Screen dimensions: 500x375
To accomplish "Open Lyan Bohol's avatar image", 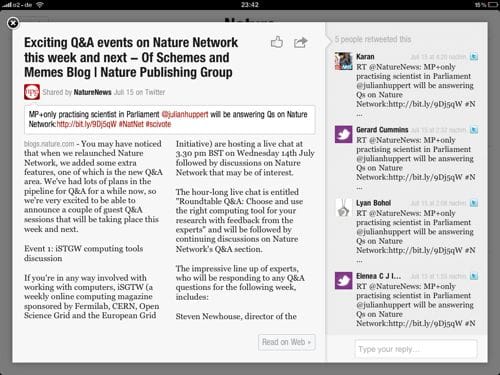I will pyautogui.click(x=343, y=207).
